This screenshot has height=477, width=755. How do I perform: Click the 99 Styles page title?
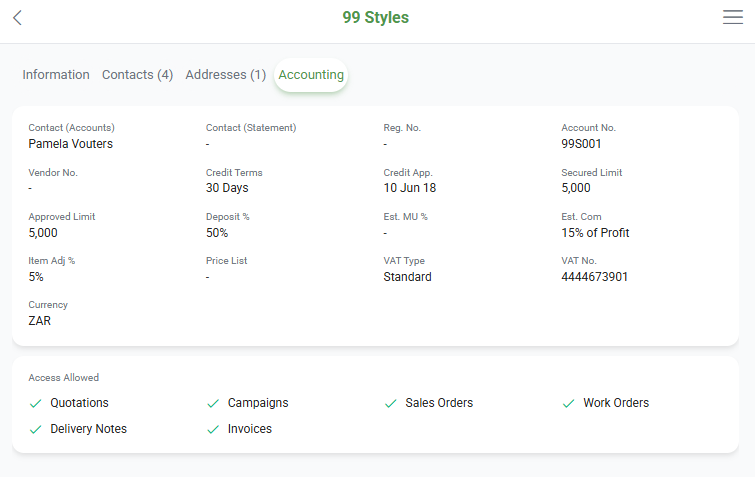coord(376,17)
